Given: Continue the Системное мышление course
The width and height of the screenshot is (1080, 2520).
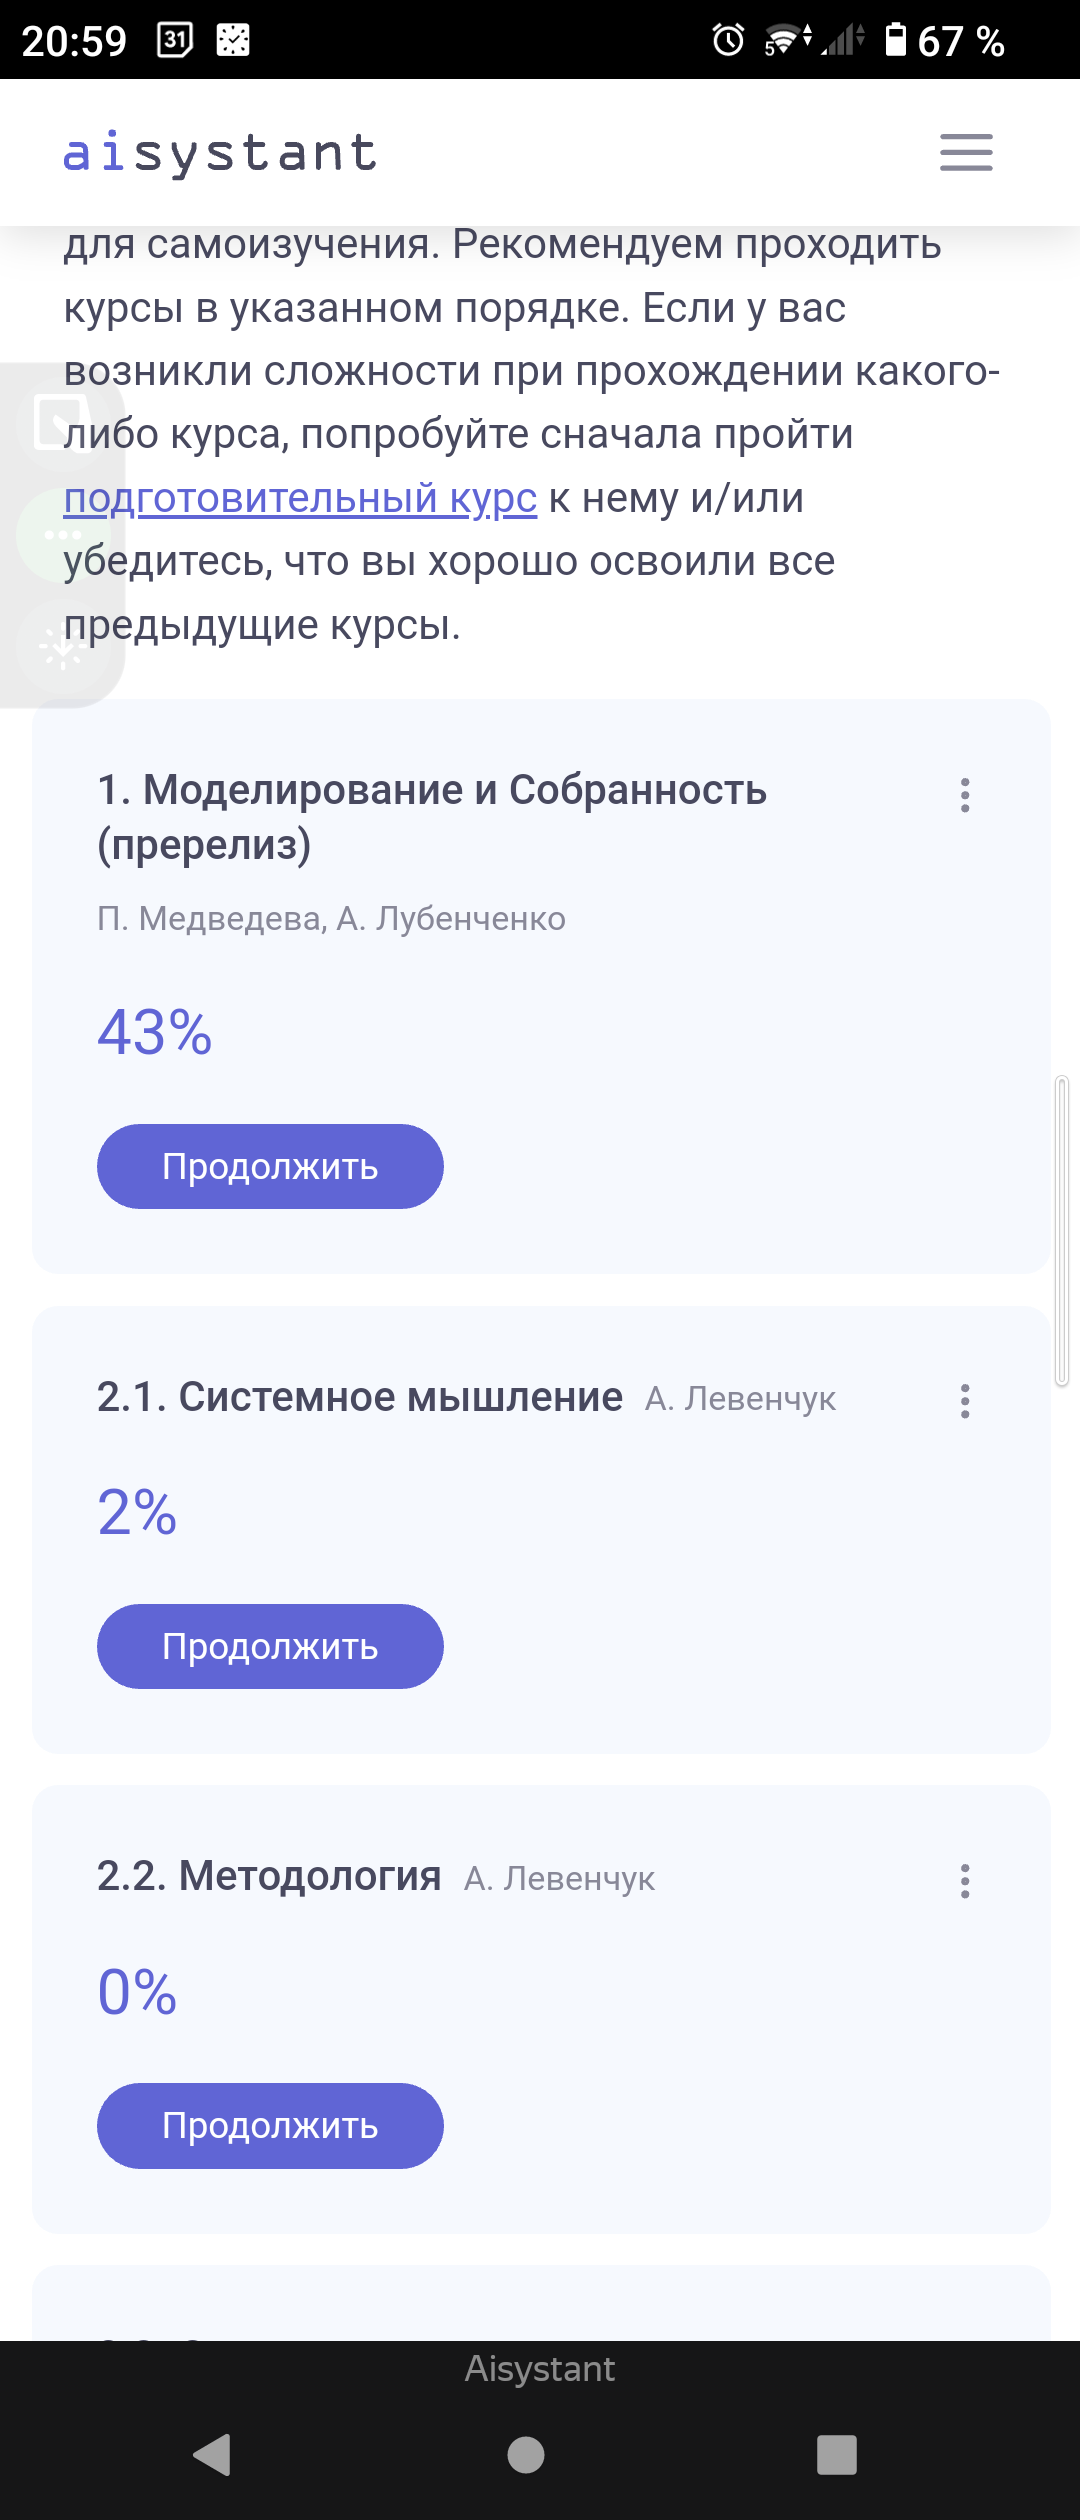Looking at the screenshot, I should point(270,1646).
